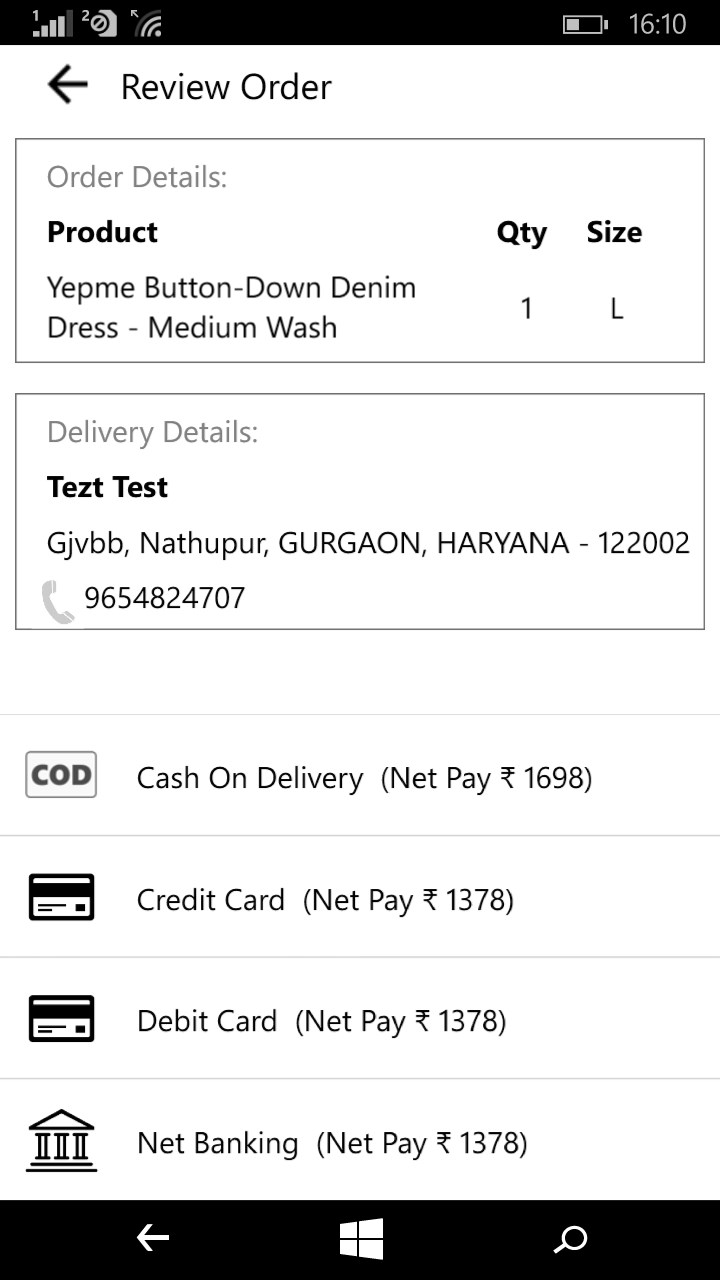Tap the Yepme Button-Down Denim Dress product
The height and width of the screenshot is (1280, 720).
tap(231, 307)
